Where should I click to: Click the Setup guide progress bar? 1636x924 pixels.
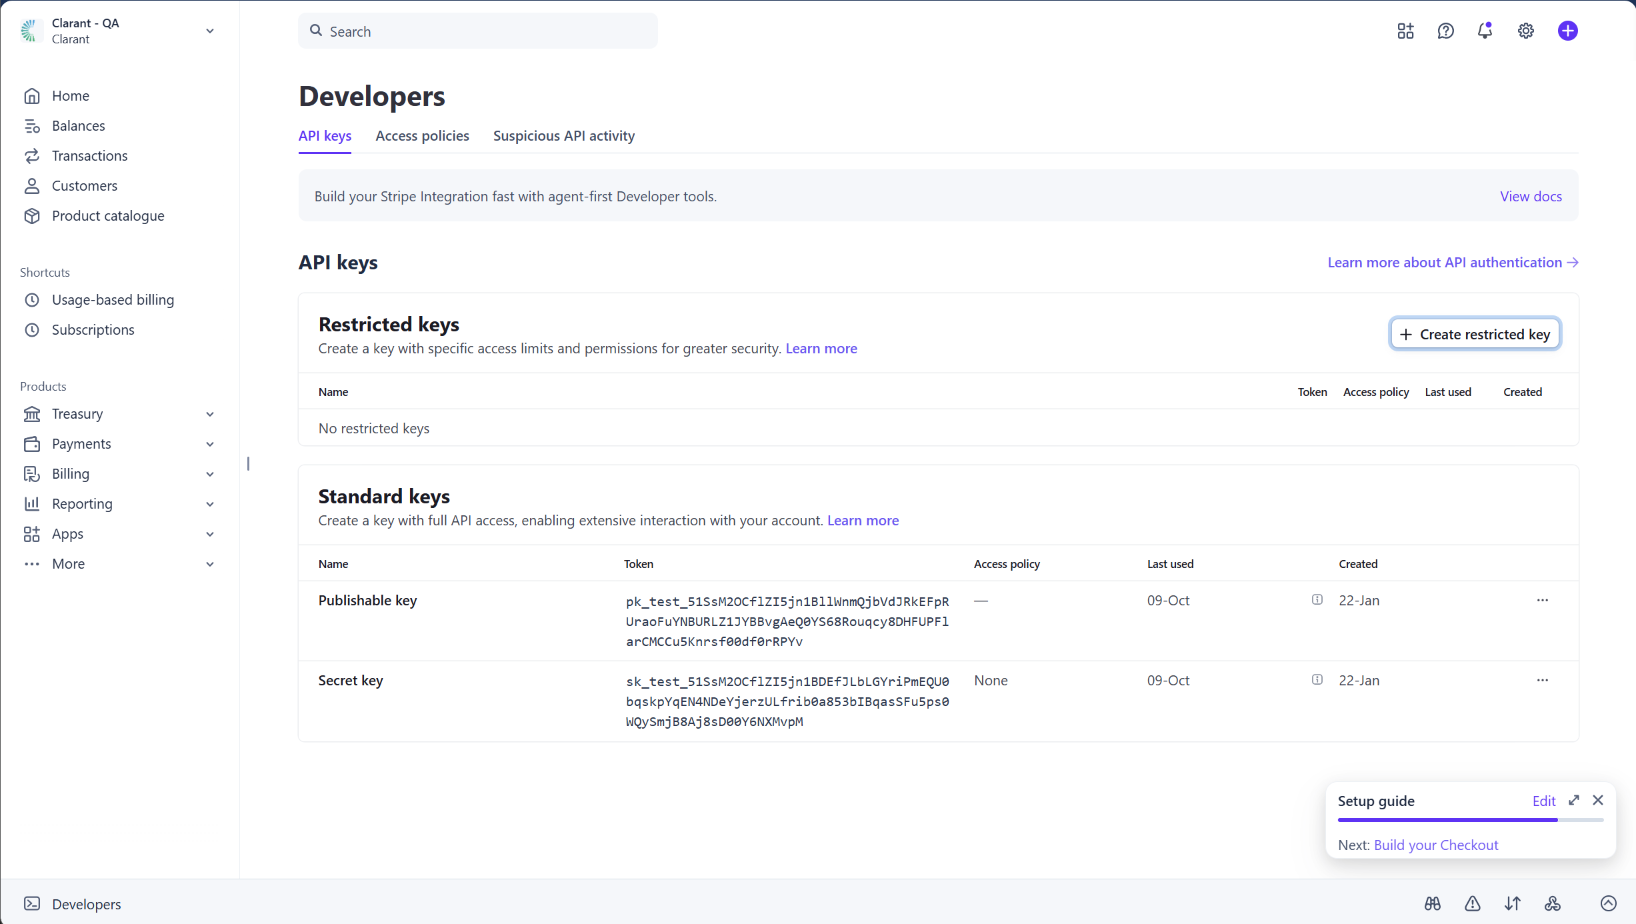point(1470,820)
